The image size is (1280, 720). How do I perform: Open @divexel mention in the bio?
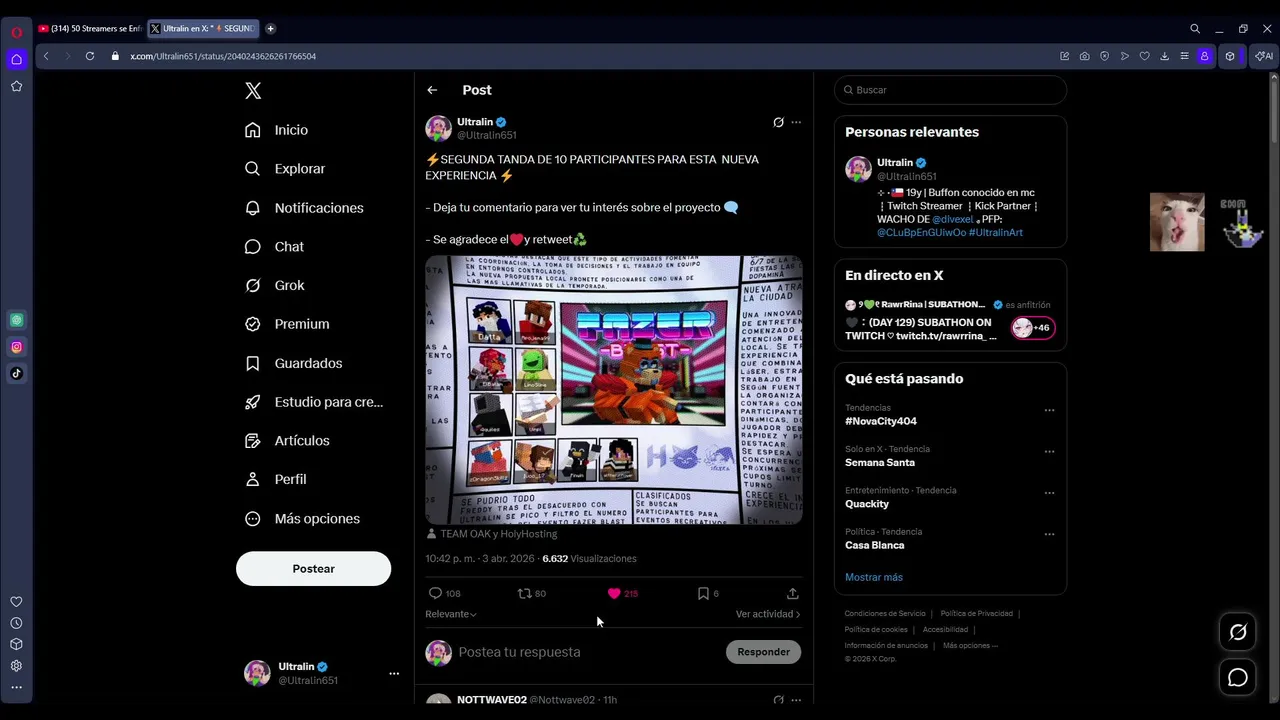point(952,219)
